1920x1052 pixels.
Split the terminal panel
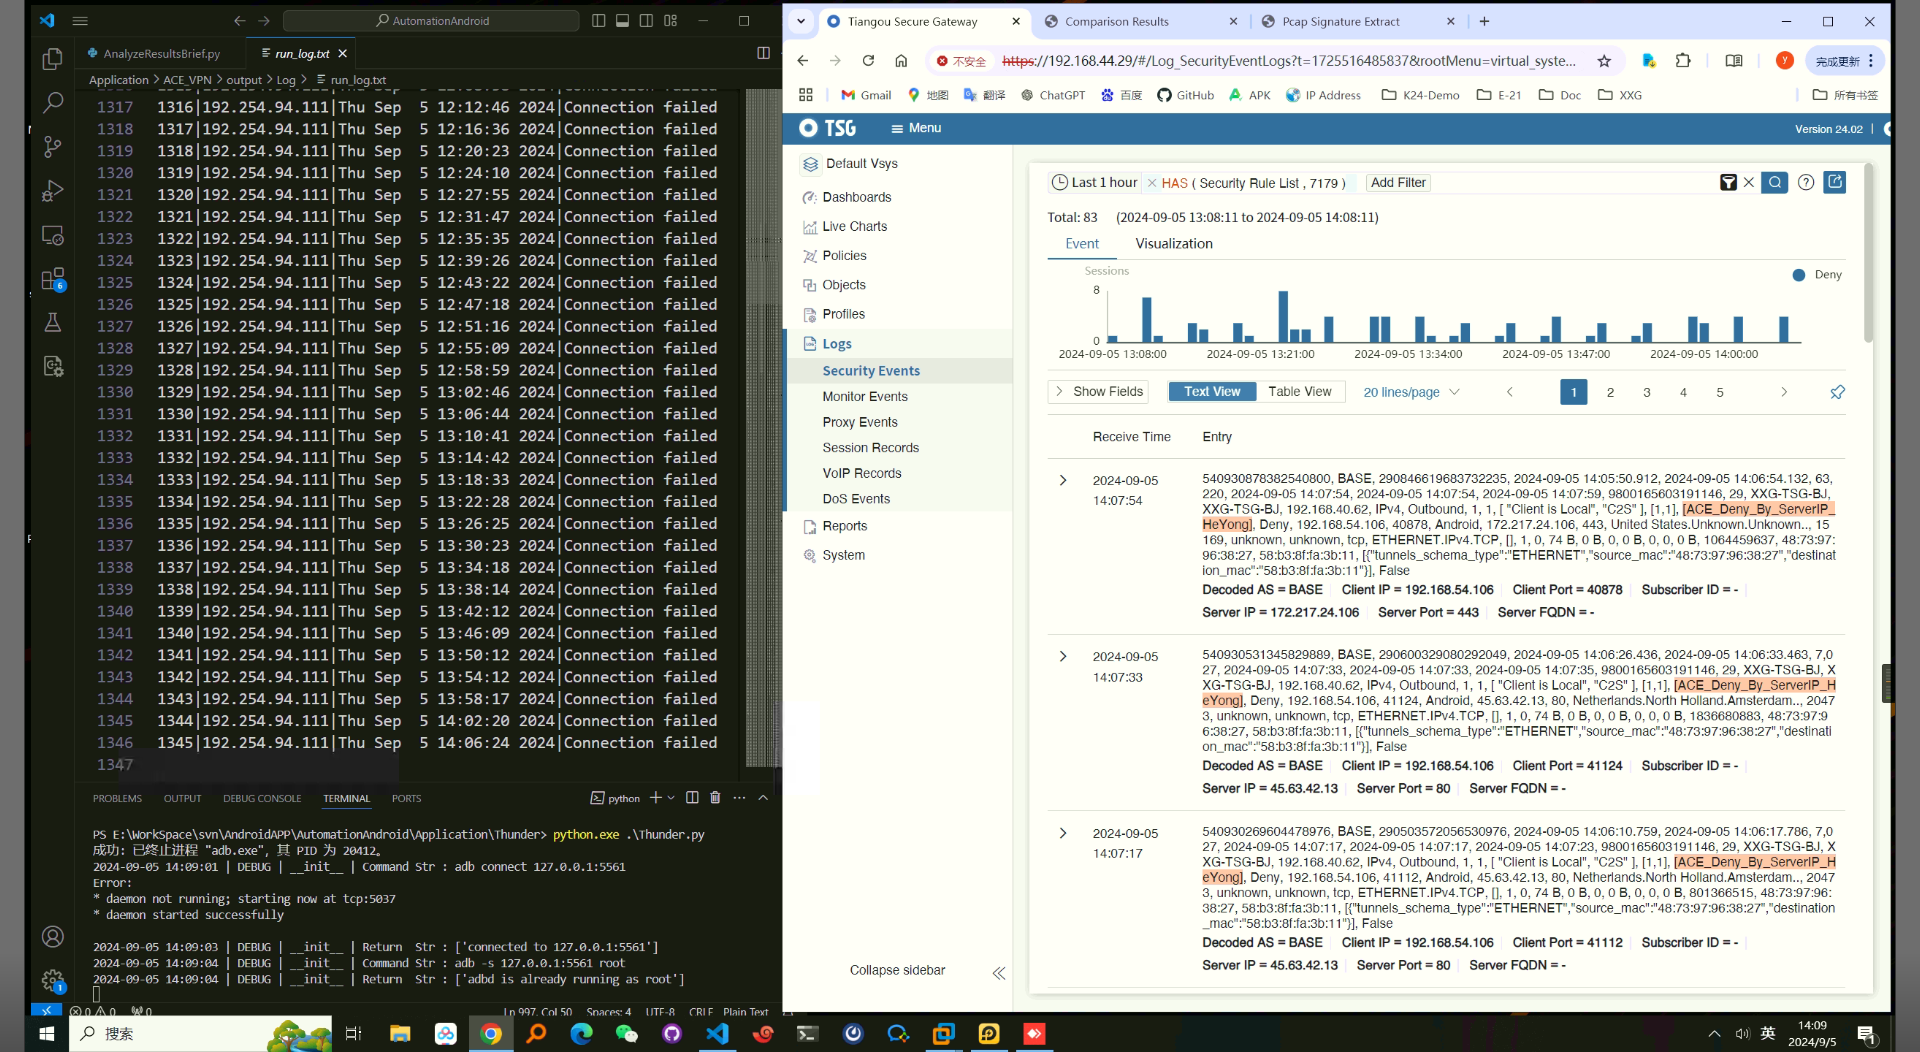coord(692,798)
